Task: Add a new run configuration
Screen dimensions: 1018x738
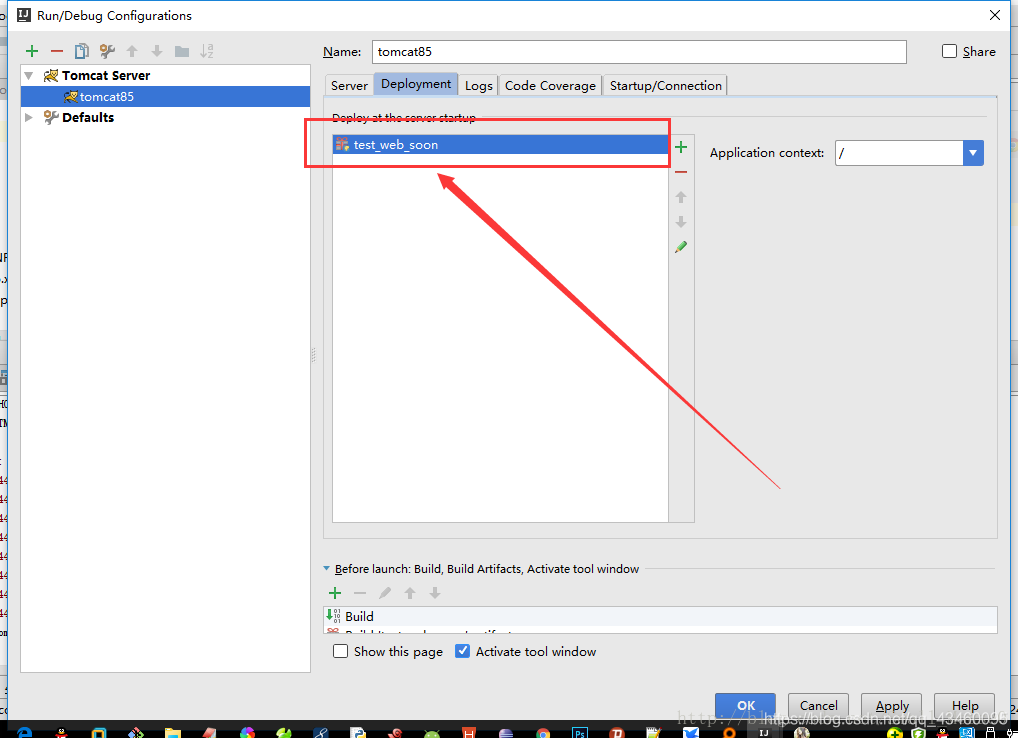Action: click(x=31, y=51)
